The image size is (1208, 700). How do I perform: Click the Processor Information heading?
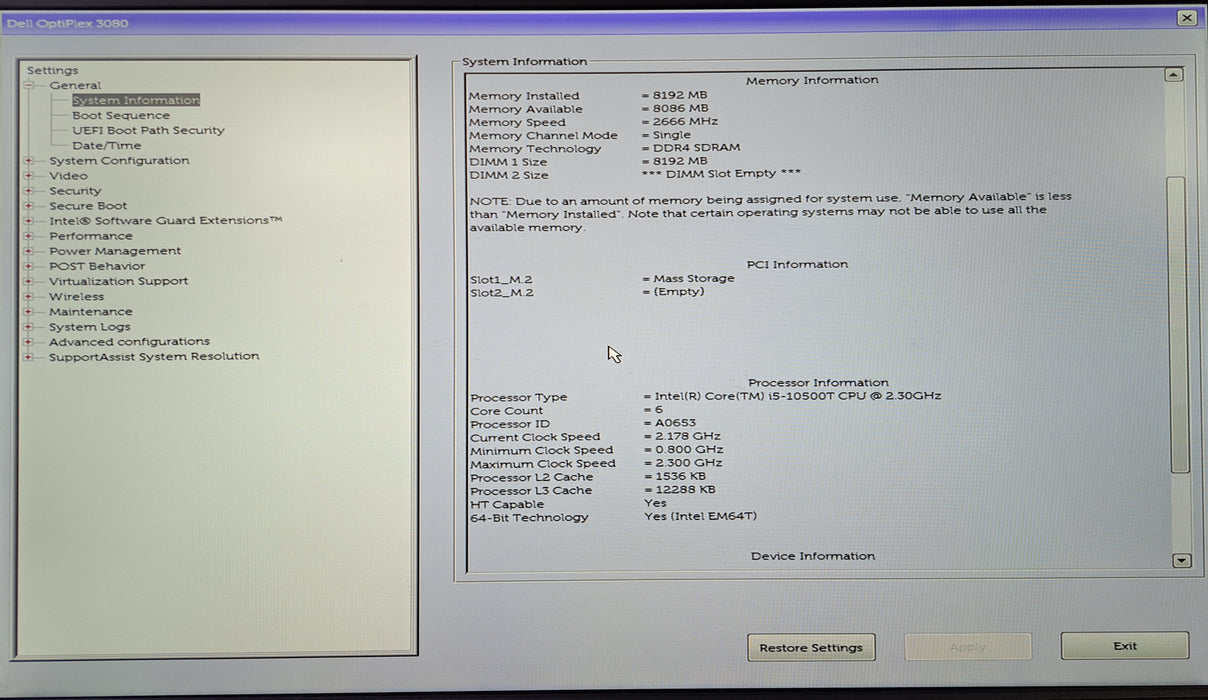pyautogui.click(x=818, y=382)
